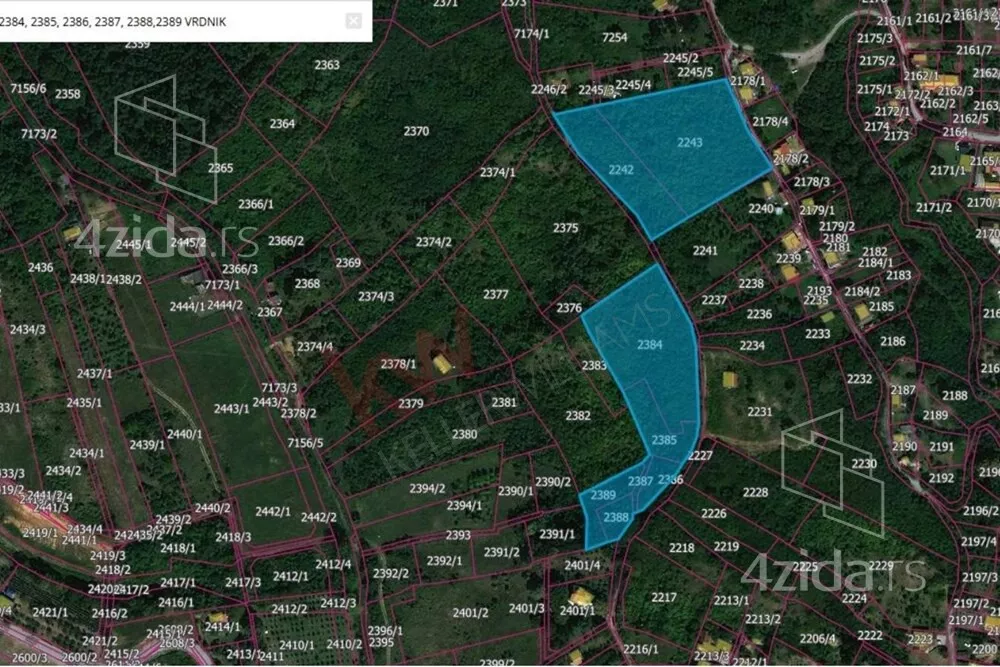Select parcel 2241 beside the blue area

[x=705, y=251]
